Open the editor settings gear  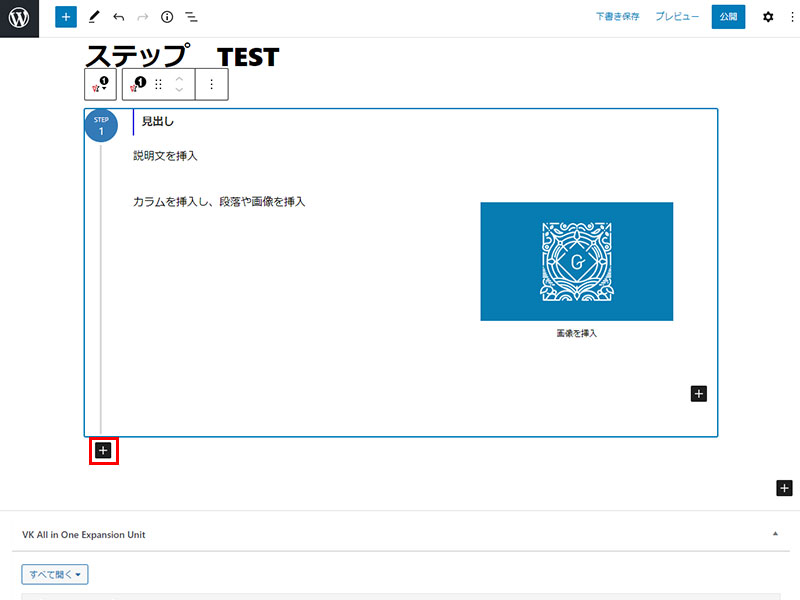[768, 17]
